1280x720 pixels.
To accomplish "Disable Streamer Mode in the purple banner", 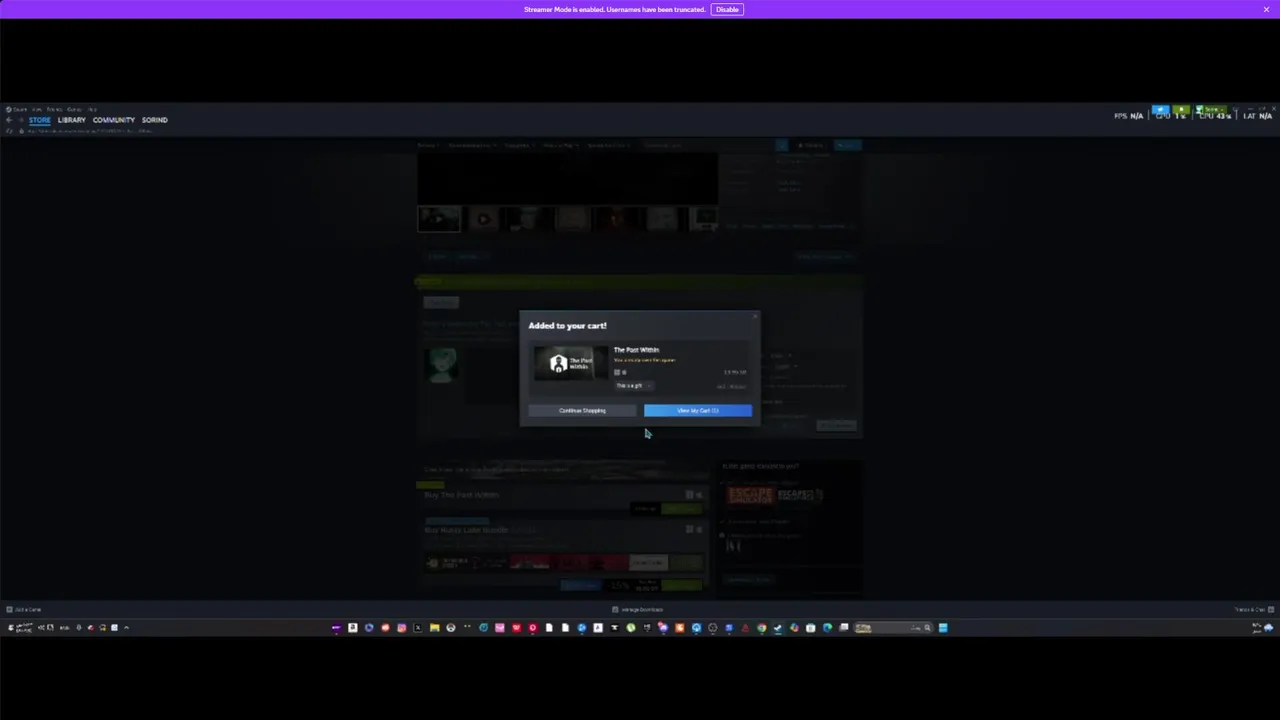I will click(727, 9).
